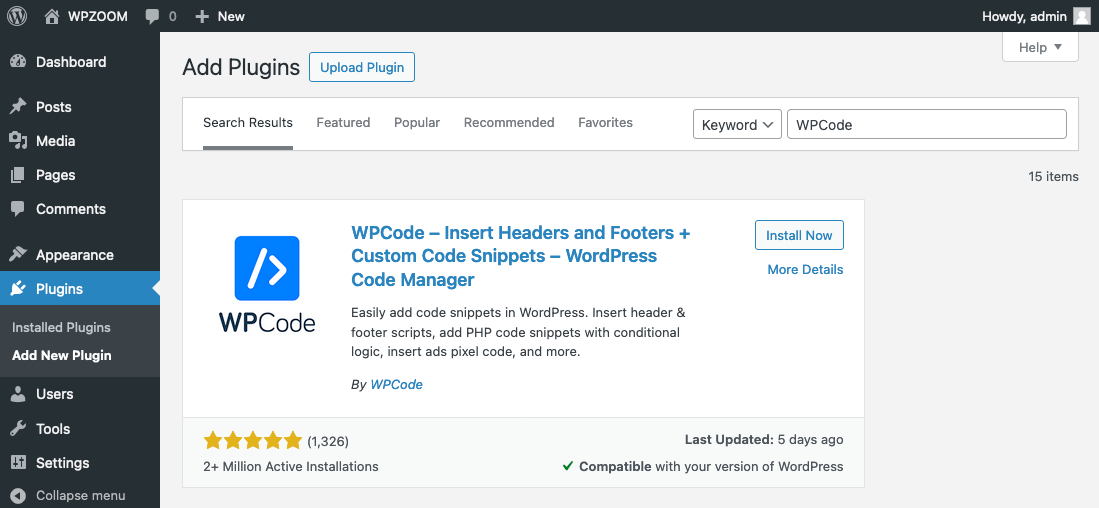
Task: Click the WordPress logo in admin bar
Action: 17,16
